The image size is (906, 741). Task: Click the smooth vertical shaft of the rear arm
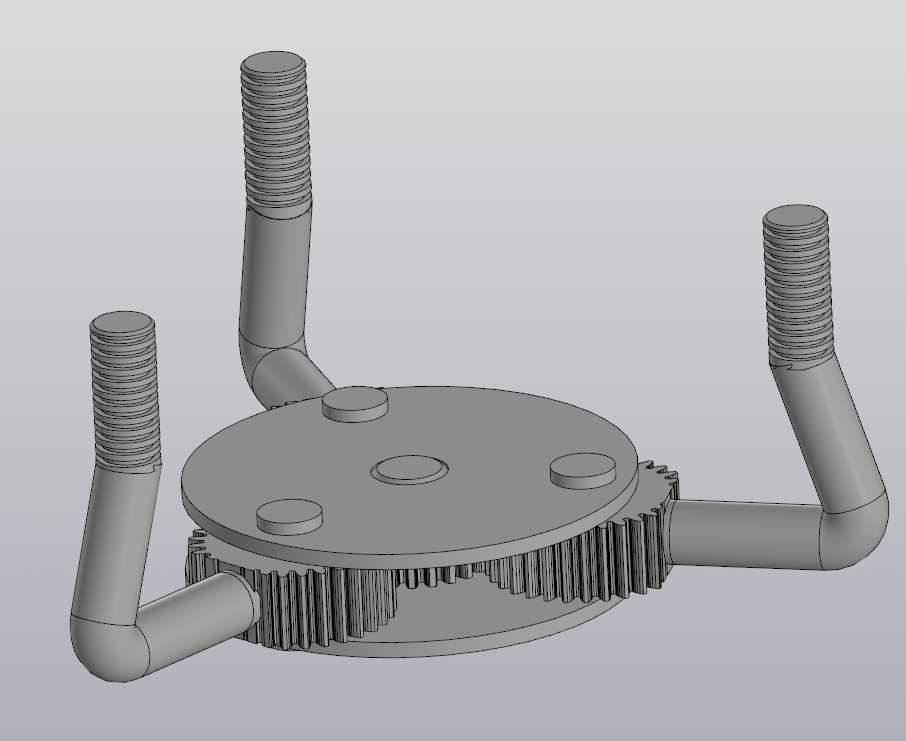click(x=274, y=270)
